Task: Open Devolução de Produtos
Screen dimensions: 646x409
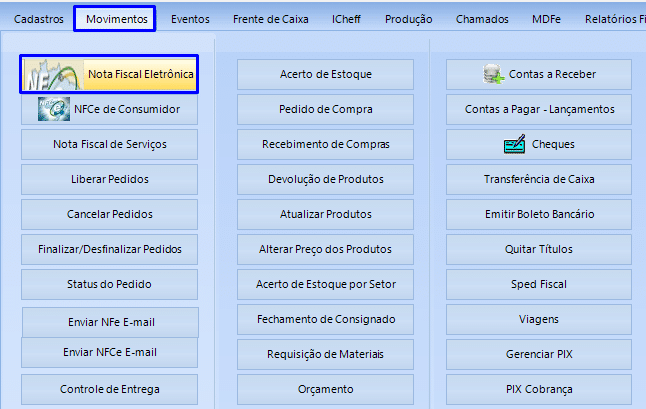Action: [x=325, y=179]
